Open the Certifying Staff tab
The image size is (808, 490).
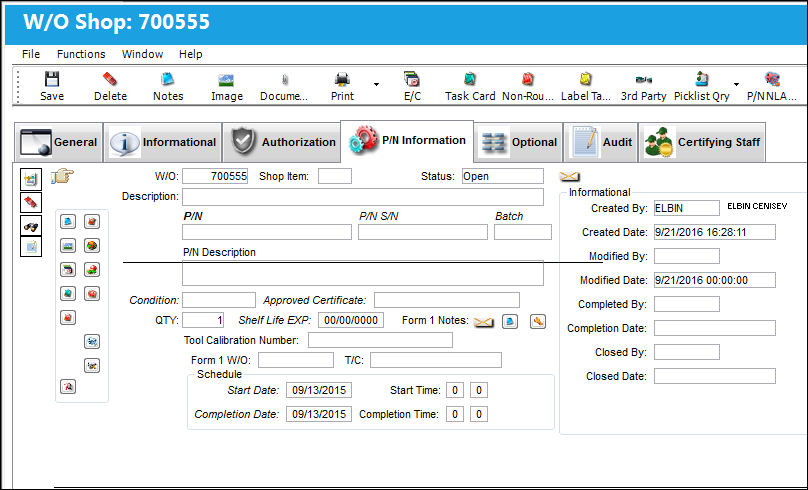coord(702,142)
